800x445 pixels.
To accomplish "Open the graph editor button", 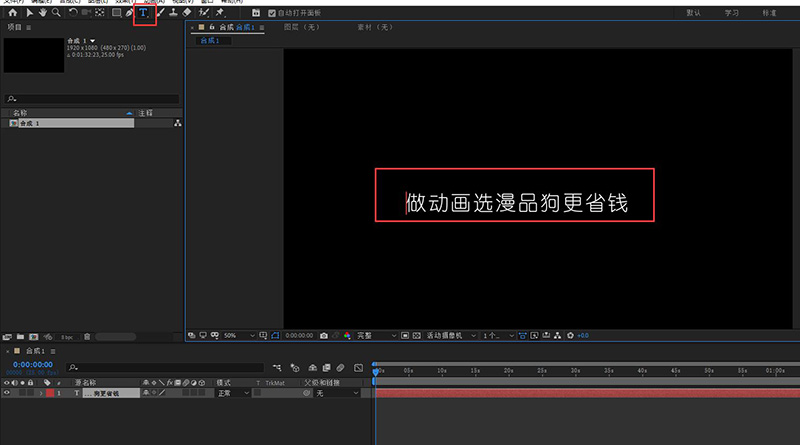I will point(359,367).
